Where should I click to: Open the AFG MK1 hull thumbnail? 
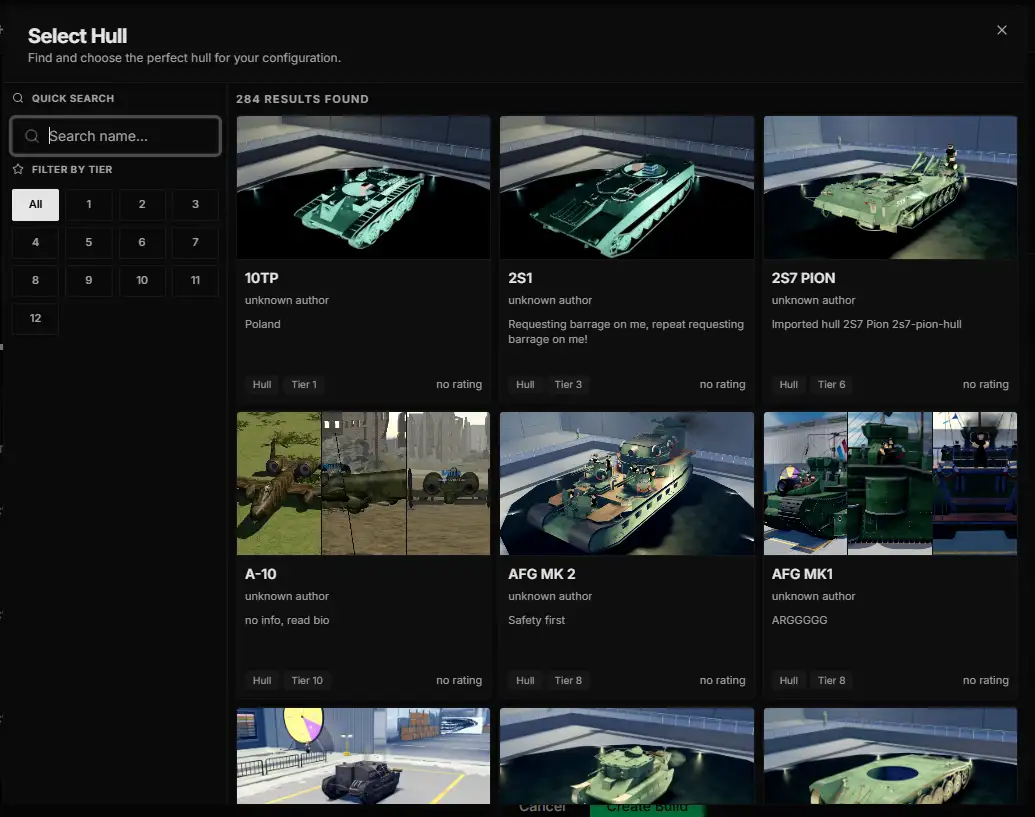point(890,484)
